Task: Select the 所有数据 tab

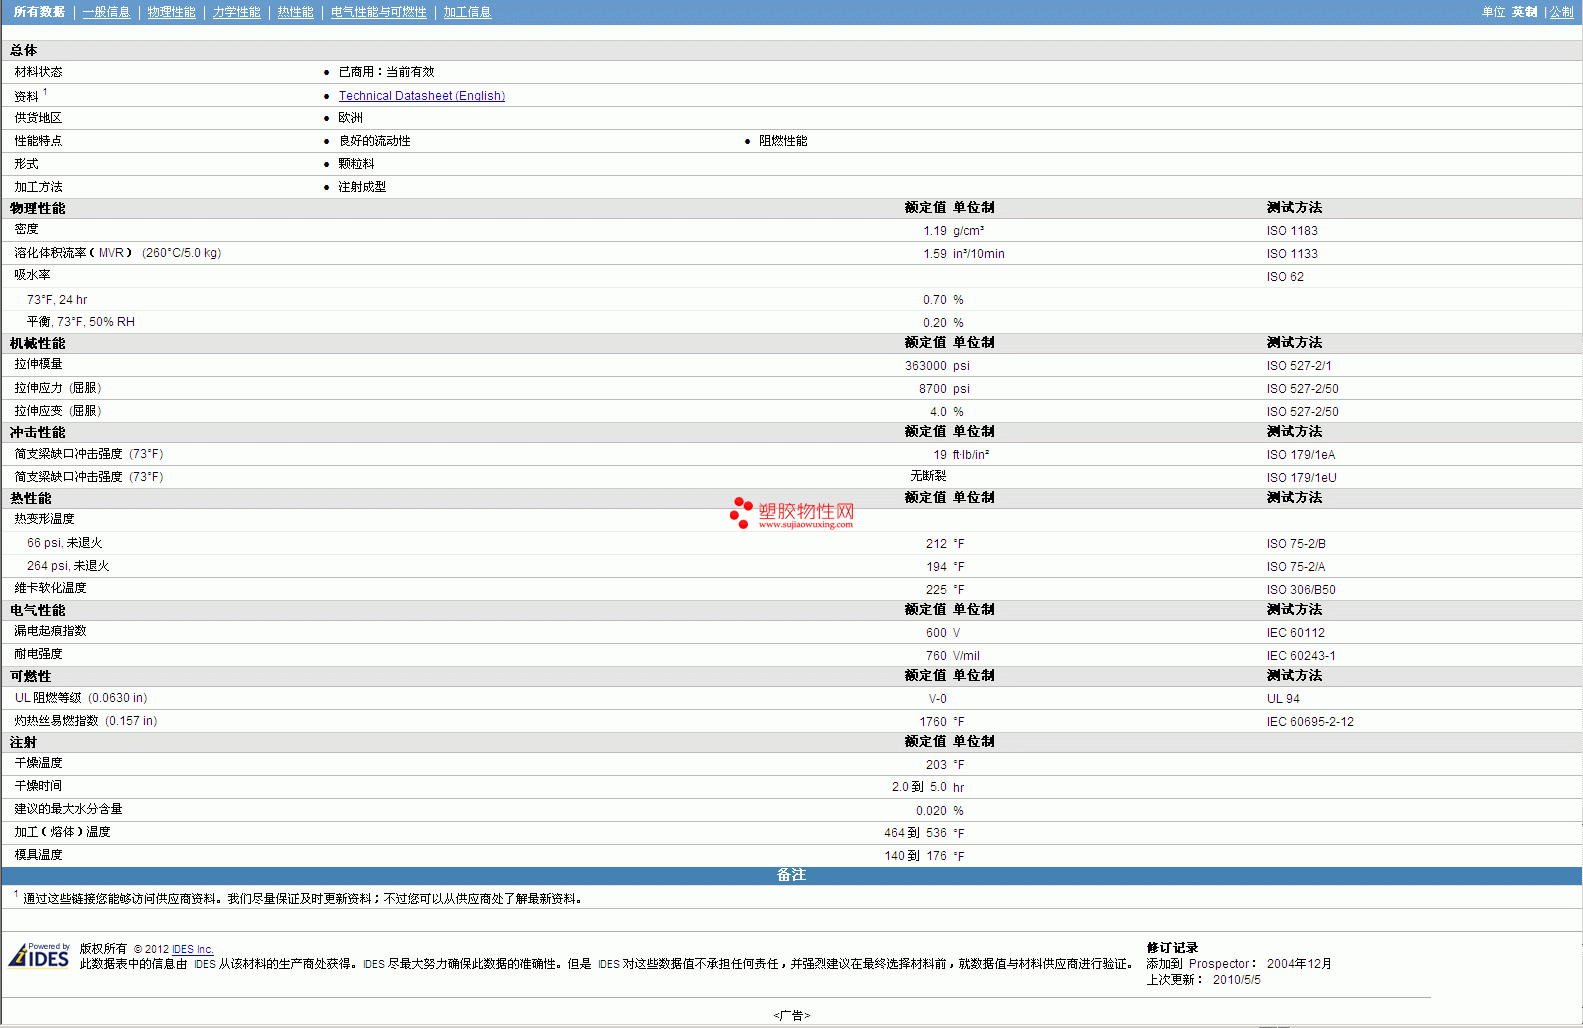Action: click(x=39, y=12)
